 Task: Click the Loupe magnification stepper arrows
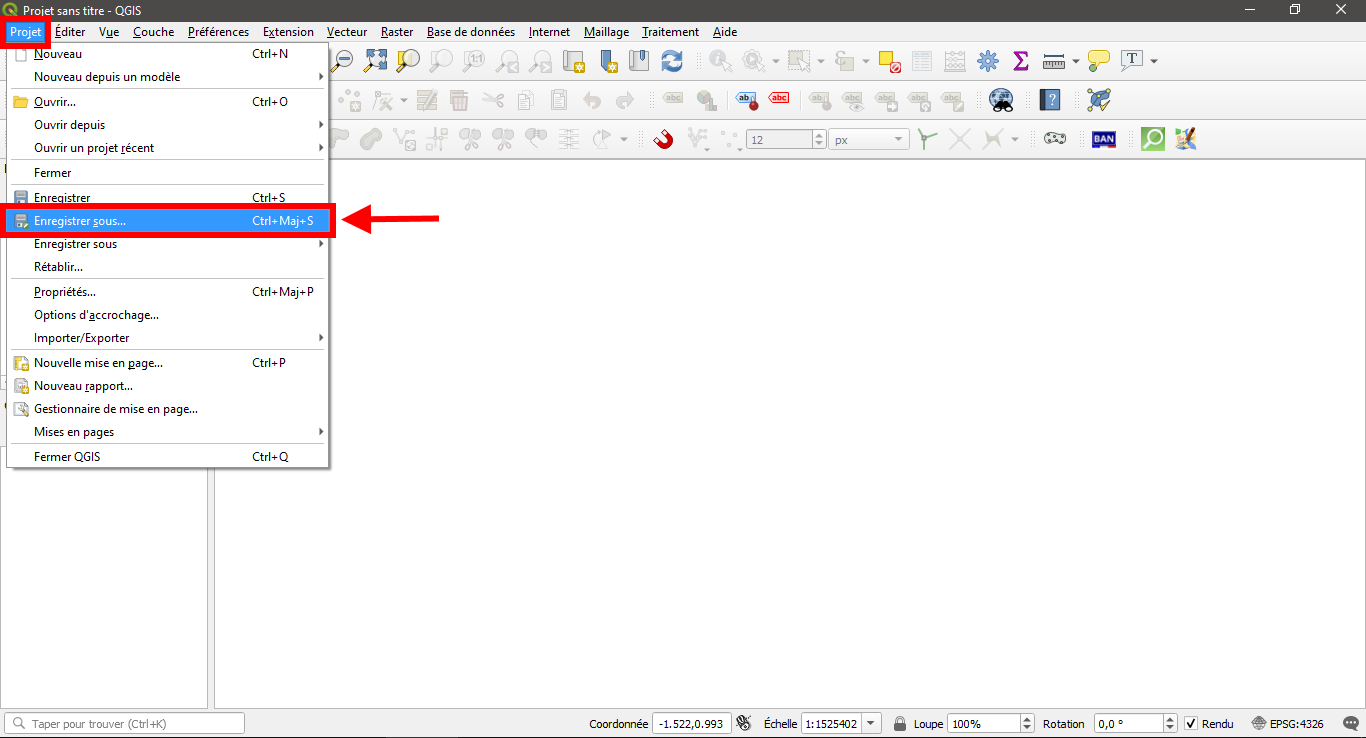(x=1027, y=723)
